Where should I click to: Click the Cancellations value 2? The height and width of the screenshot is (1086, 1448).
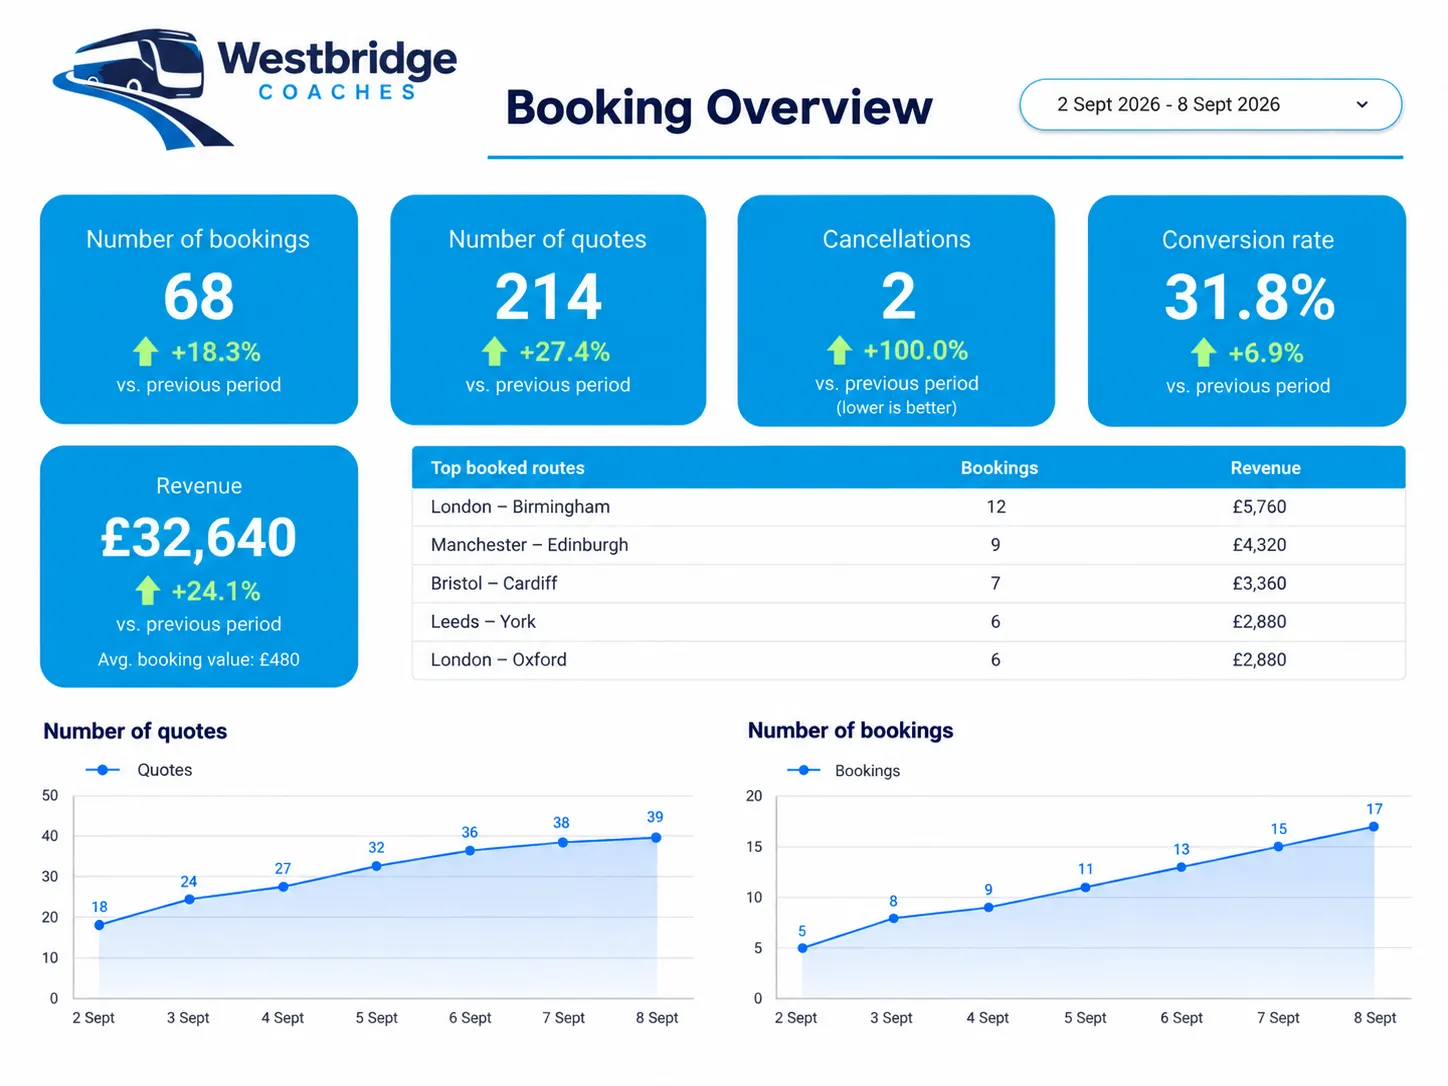click(x=898, y=296)
